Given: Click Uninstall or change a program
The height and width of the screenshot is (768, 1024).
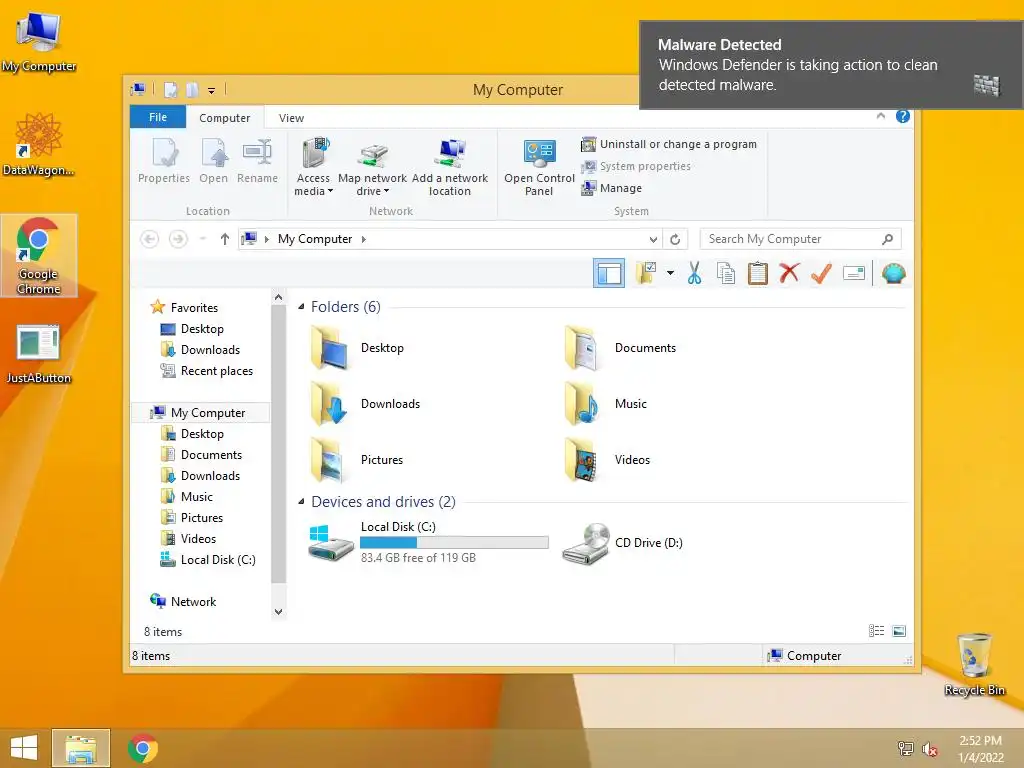Looking at the screenshot, I should click(x=669, y=144).
